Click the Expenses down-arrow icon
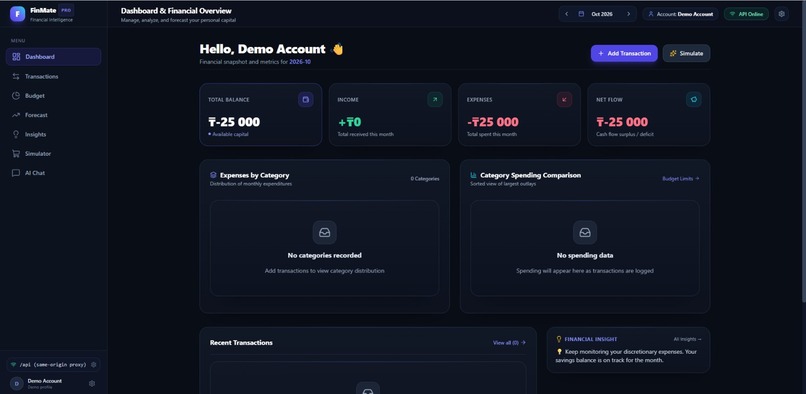 coord(564,100)
